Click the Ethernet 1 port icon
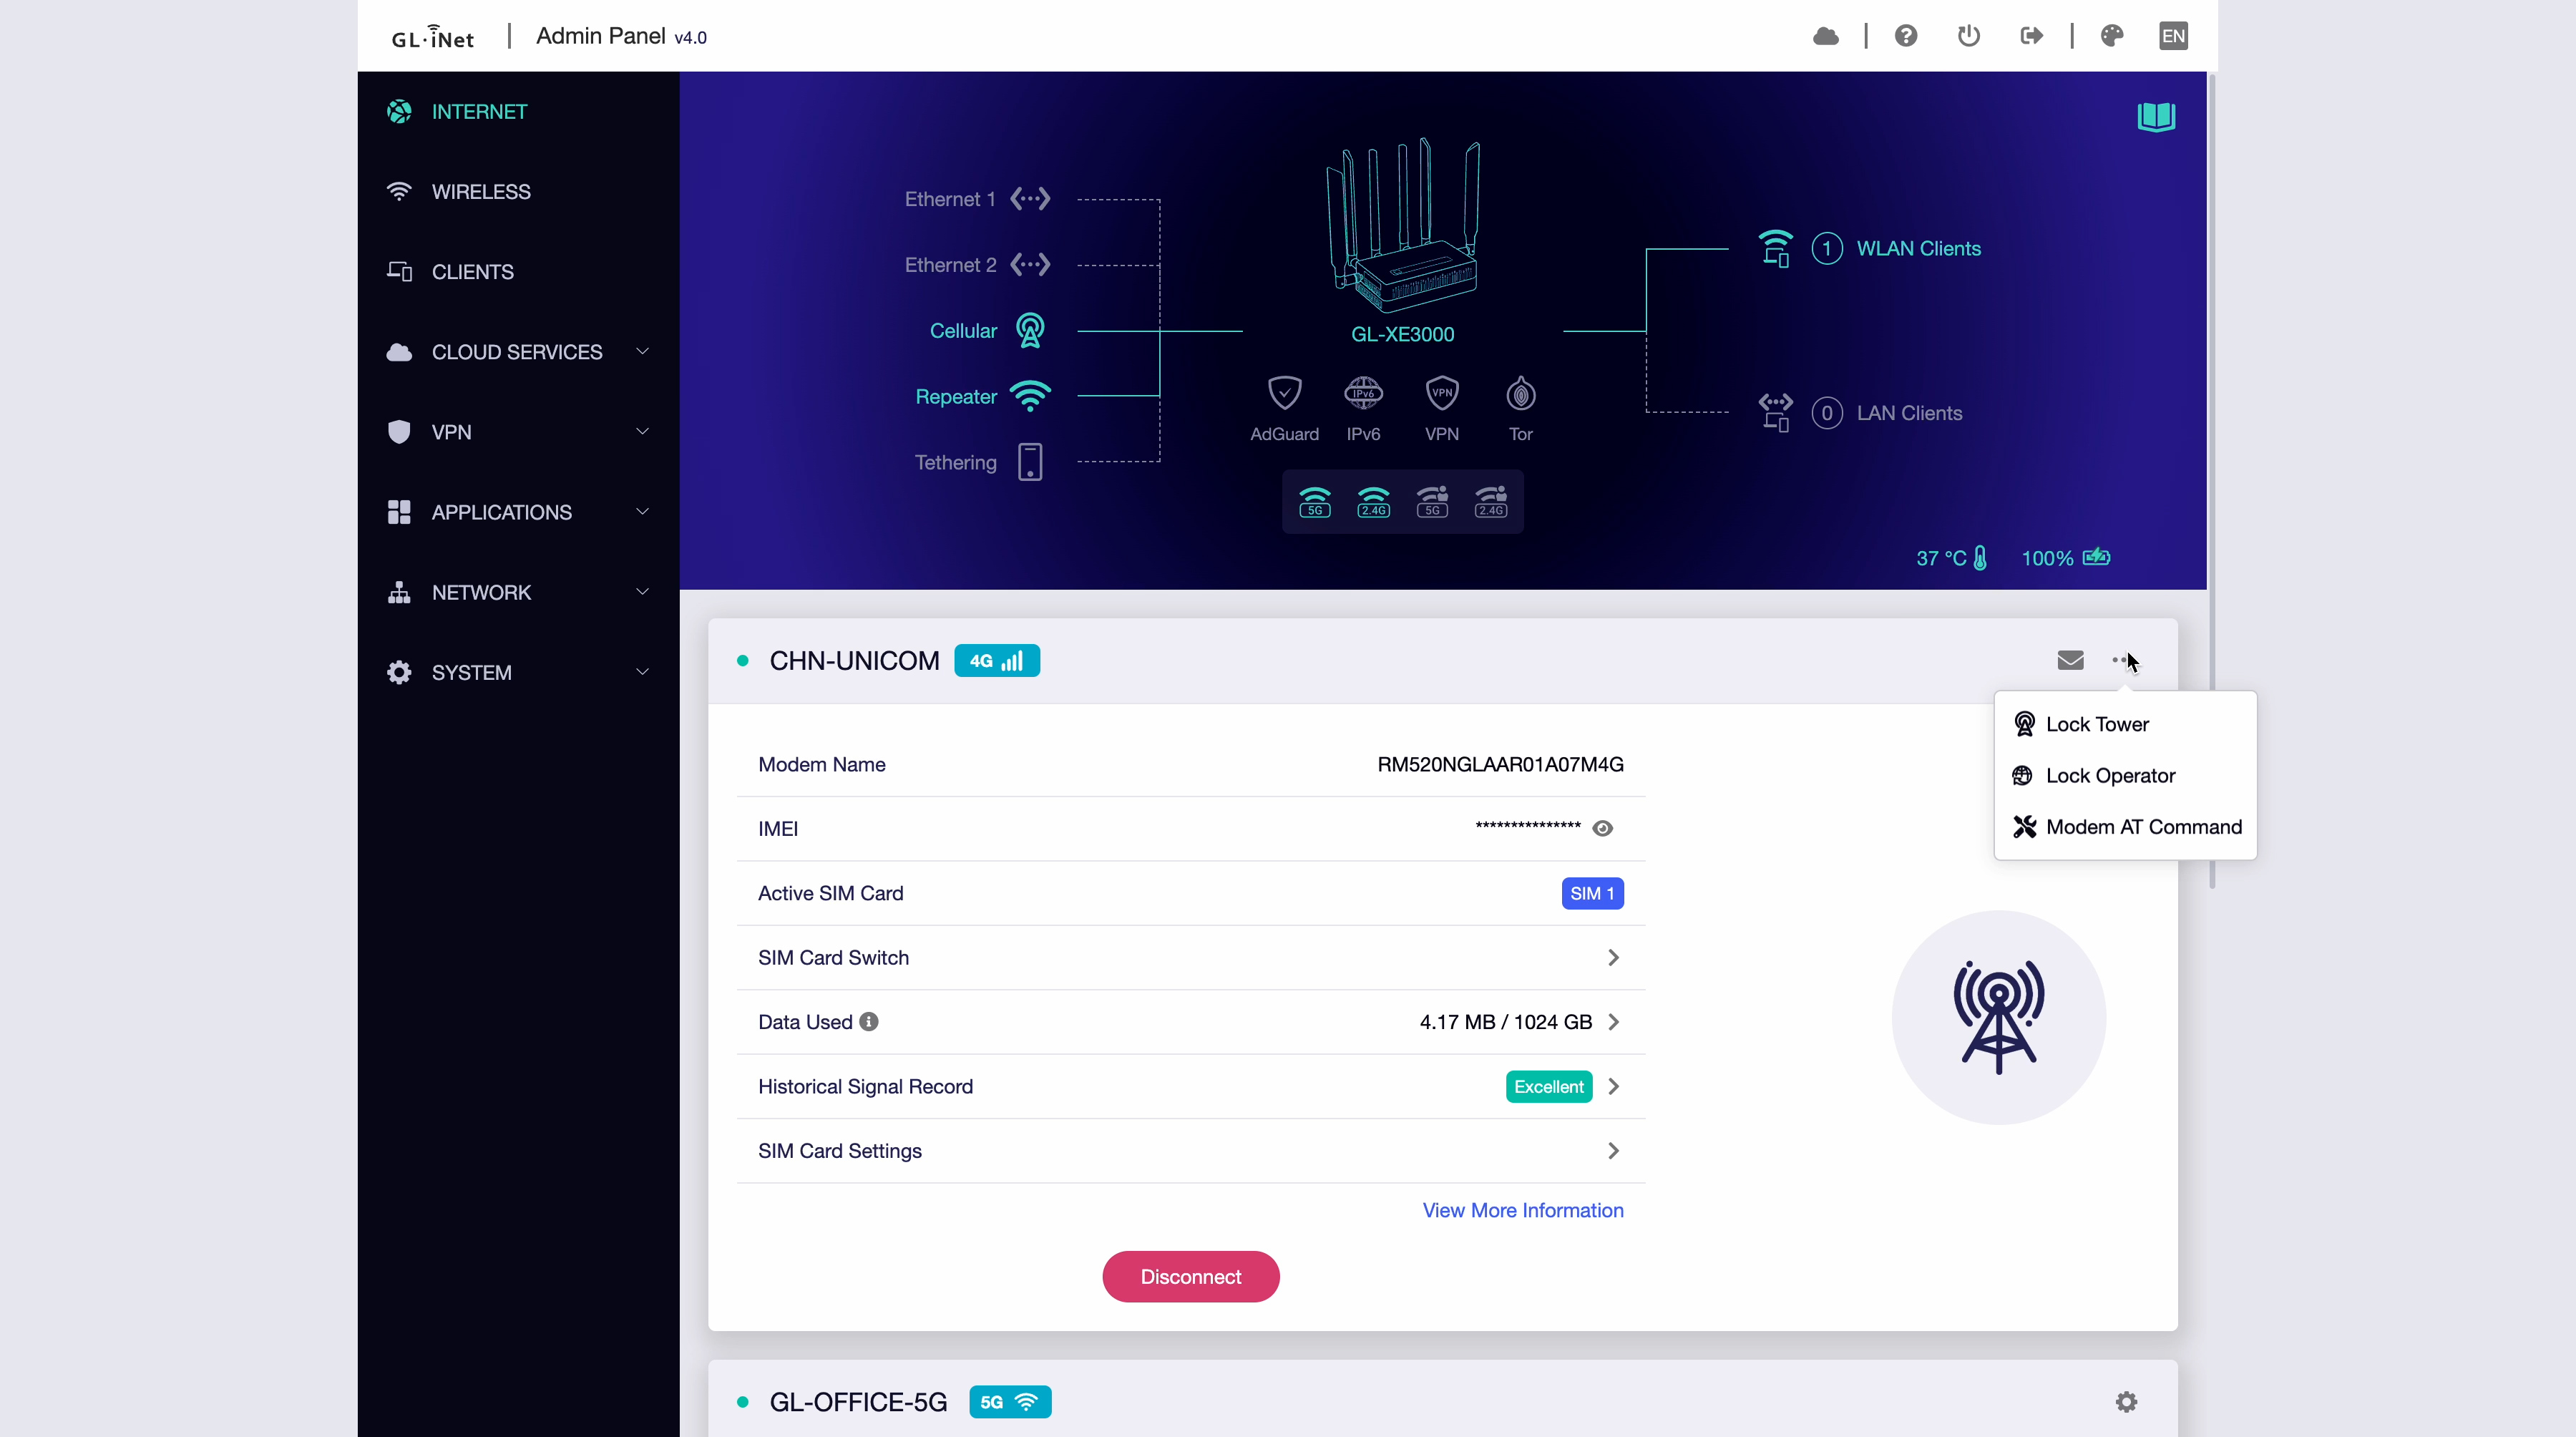This screenshot has height=1437, width=2576. pyautogui.click(x=1030, y=199)
